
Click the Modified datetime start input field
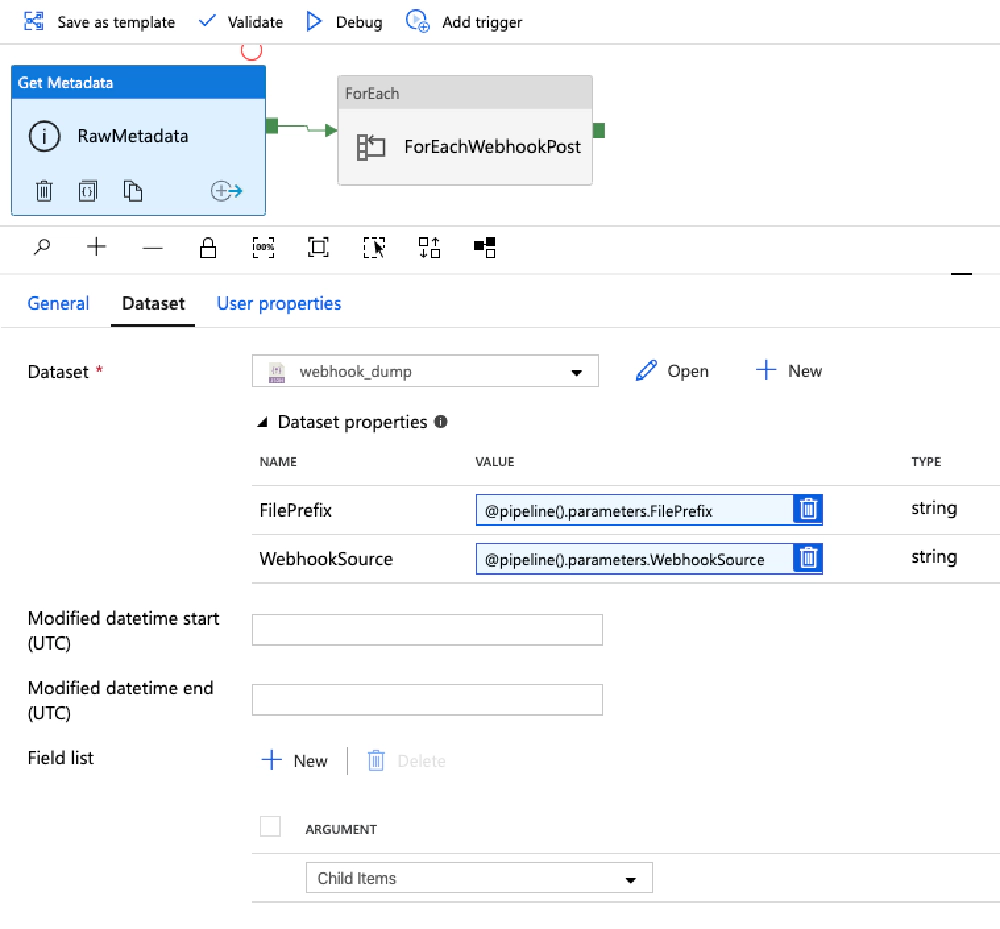pyautogui.click(x=427, y=629)
